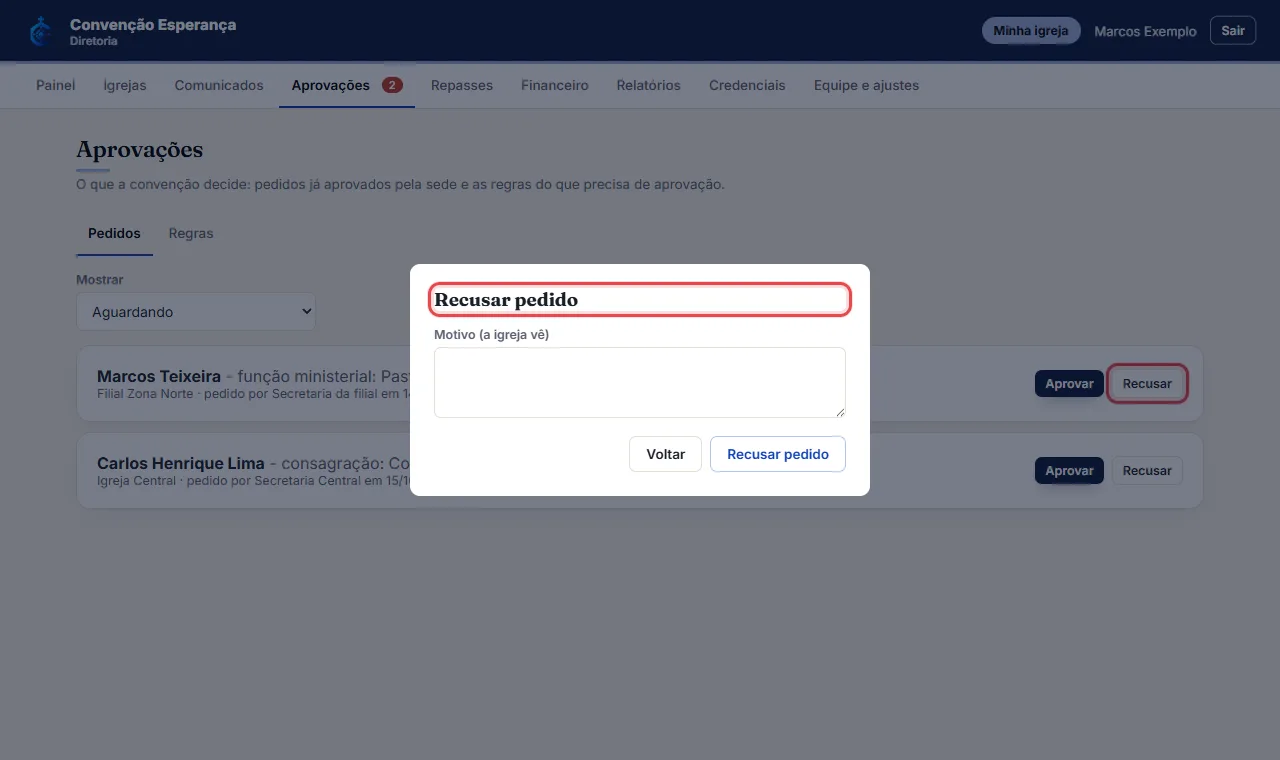Click the Motivo (a igreja vê) label
This screenshot has height=760, width=1280.
(492, 335)
